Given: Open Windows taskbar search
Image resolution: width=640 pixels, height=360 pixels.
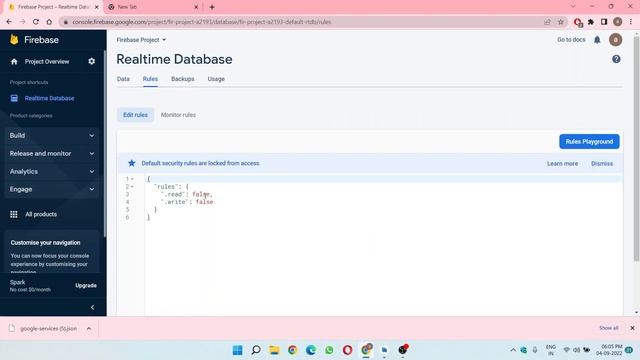Looking at the screenshot, I should (x=256, y=350).
